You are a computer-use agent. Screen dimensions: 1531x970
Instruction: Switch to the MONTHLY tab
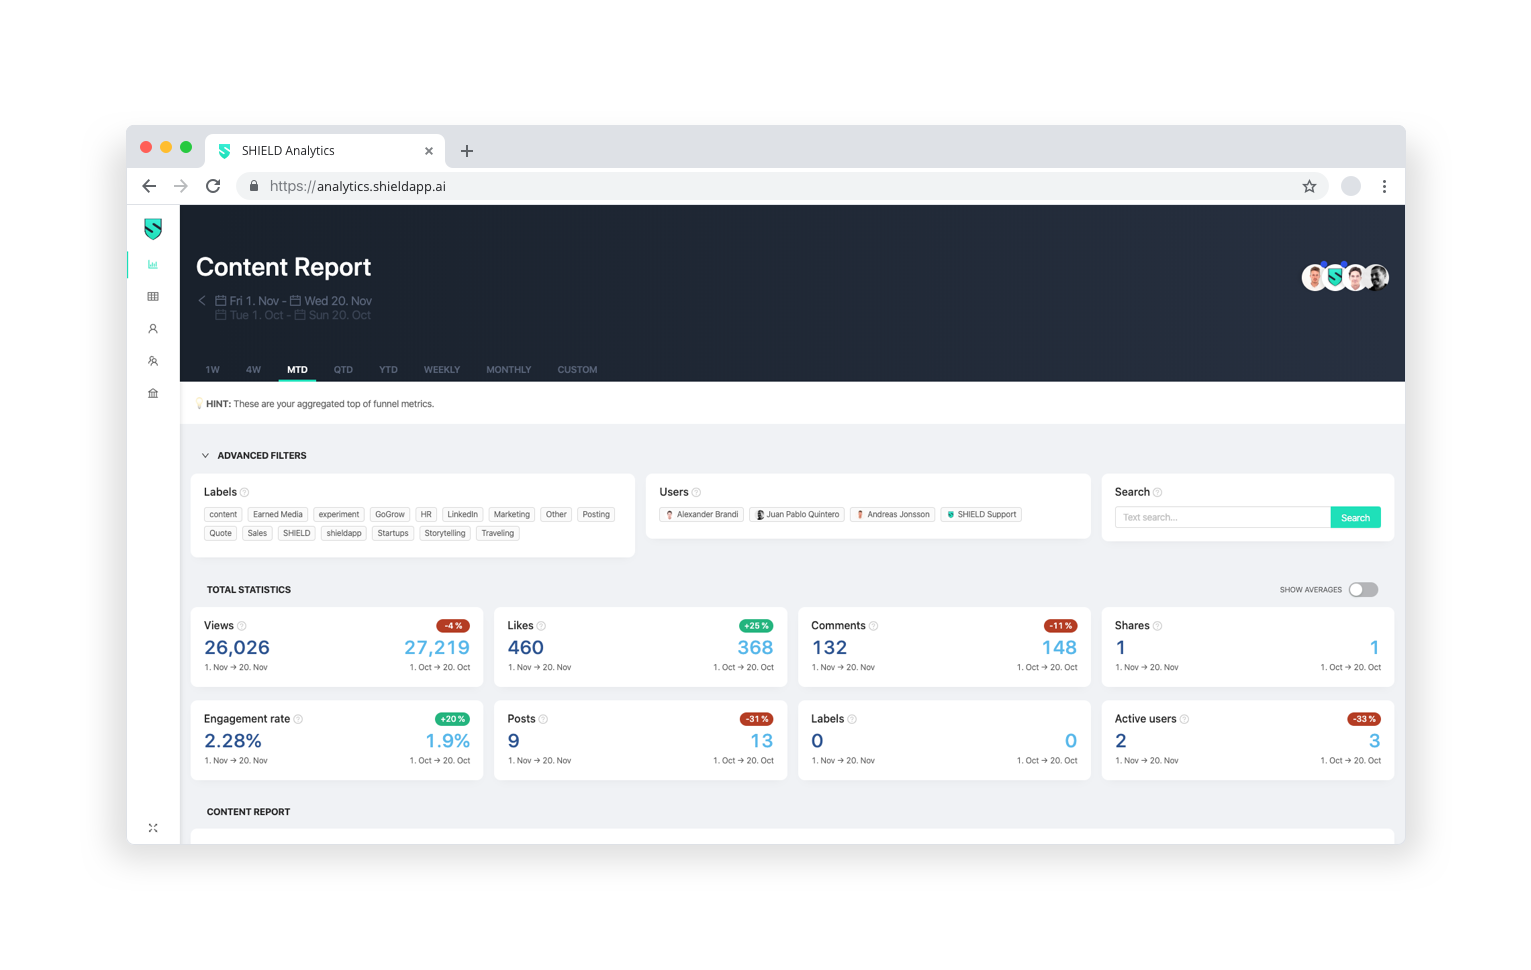point(509,370)
